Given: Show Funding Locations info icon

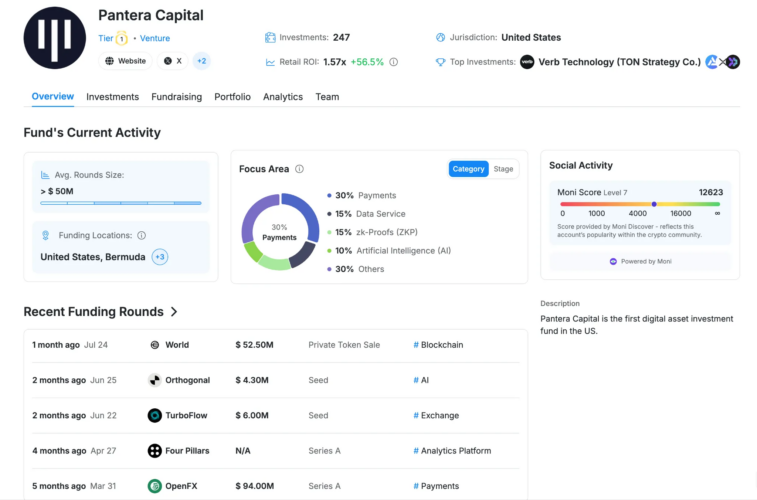Looking at the screenshot, I should coord(141,236).
